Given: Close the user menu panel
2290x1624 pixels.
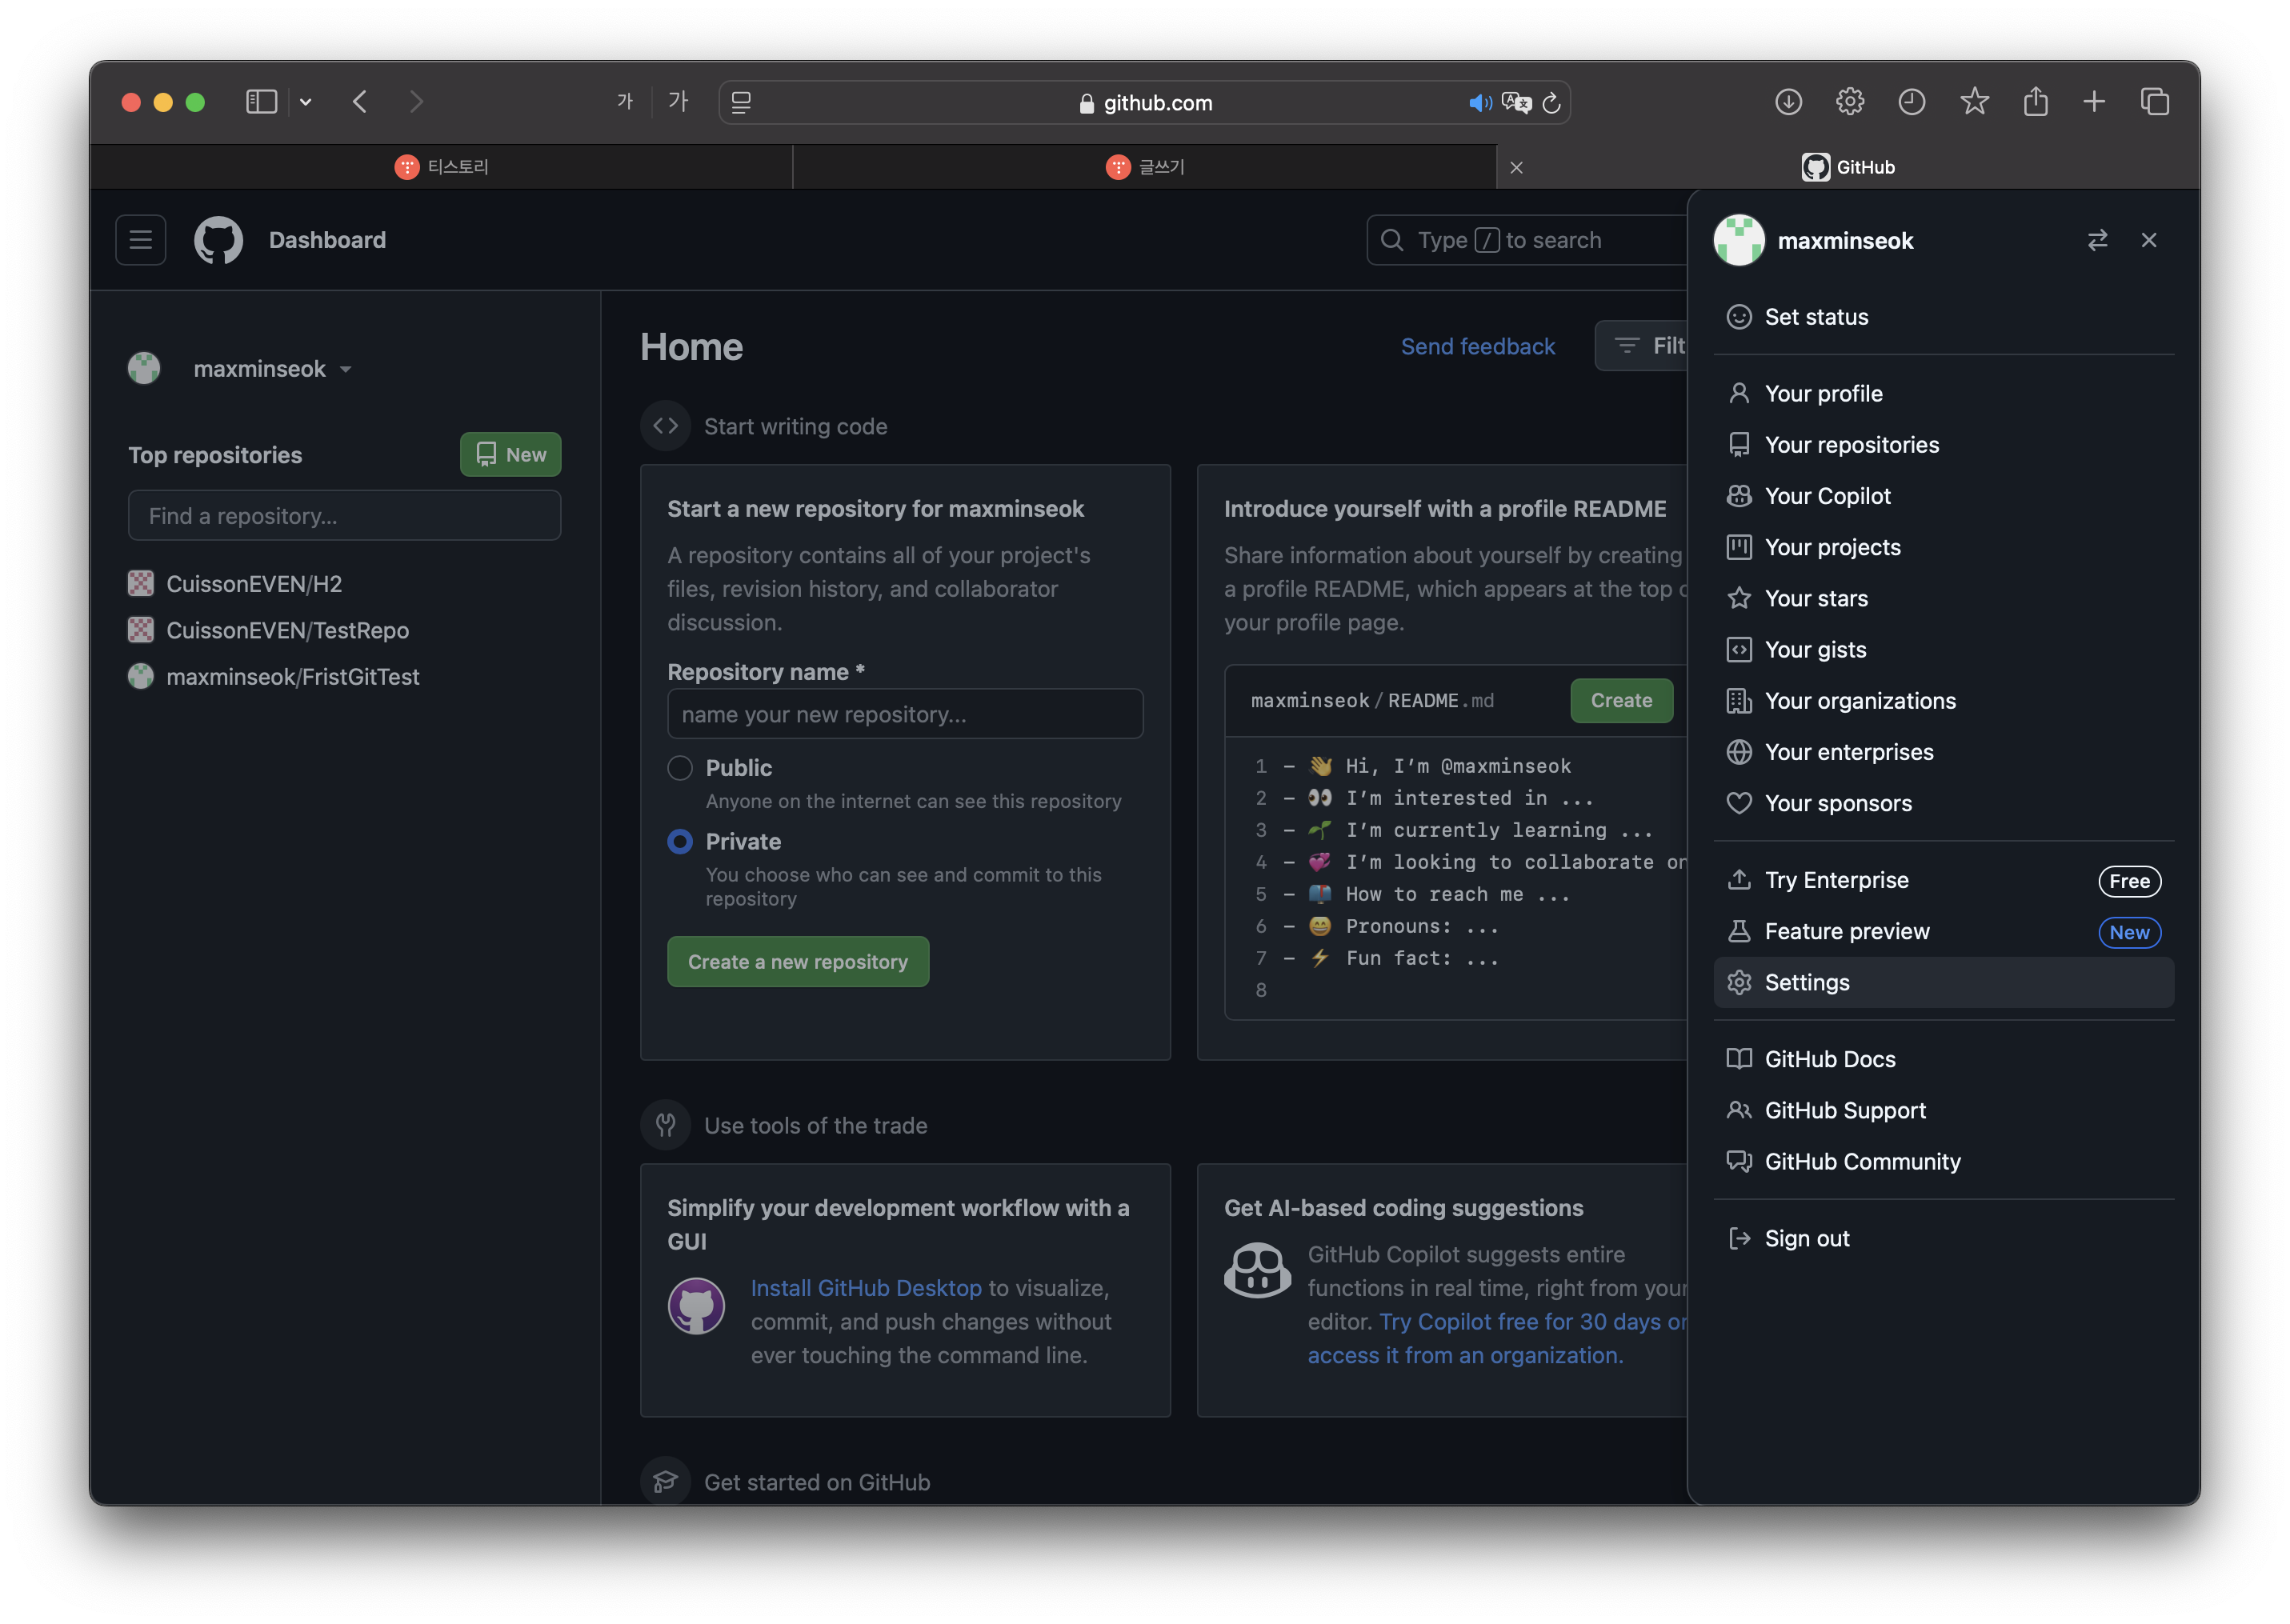Looking at the screenshot, I should click(2148, 240).
